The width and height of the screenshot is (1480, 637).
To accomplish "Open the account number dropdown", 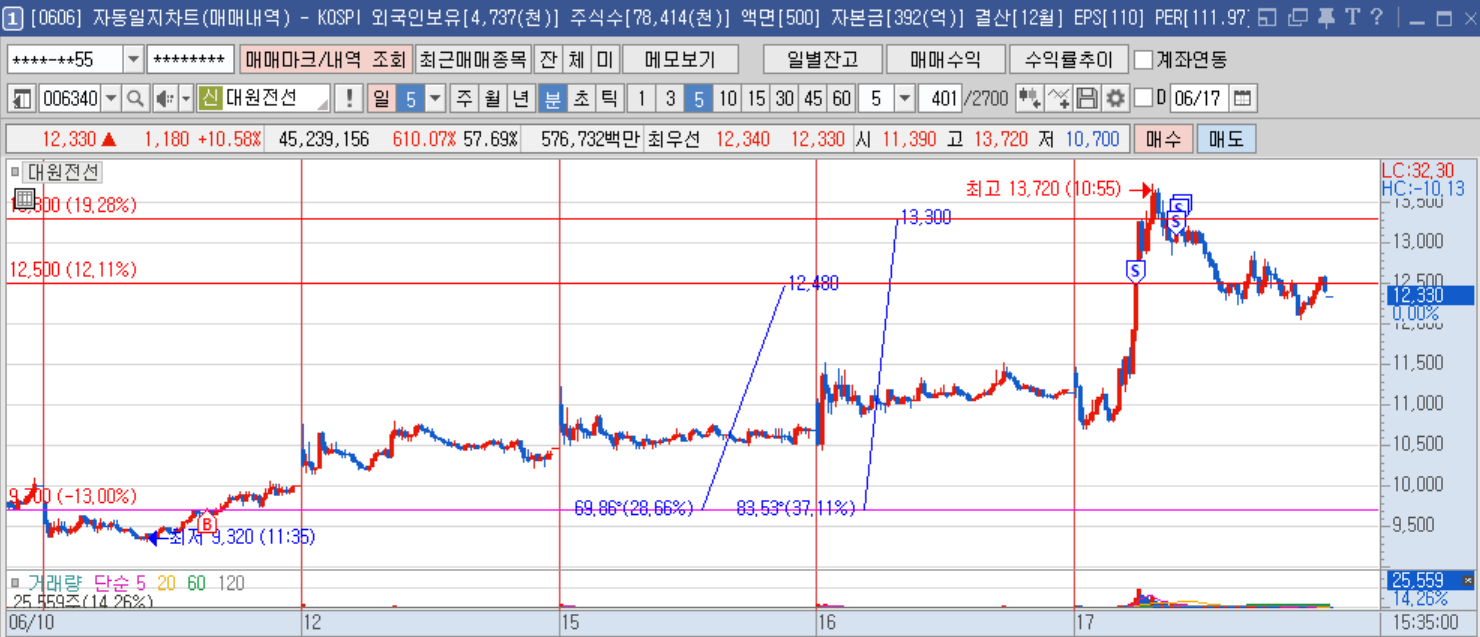I will click(133, 60).
